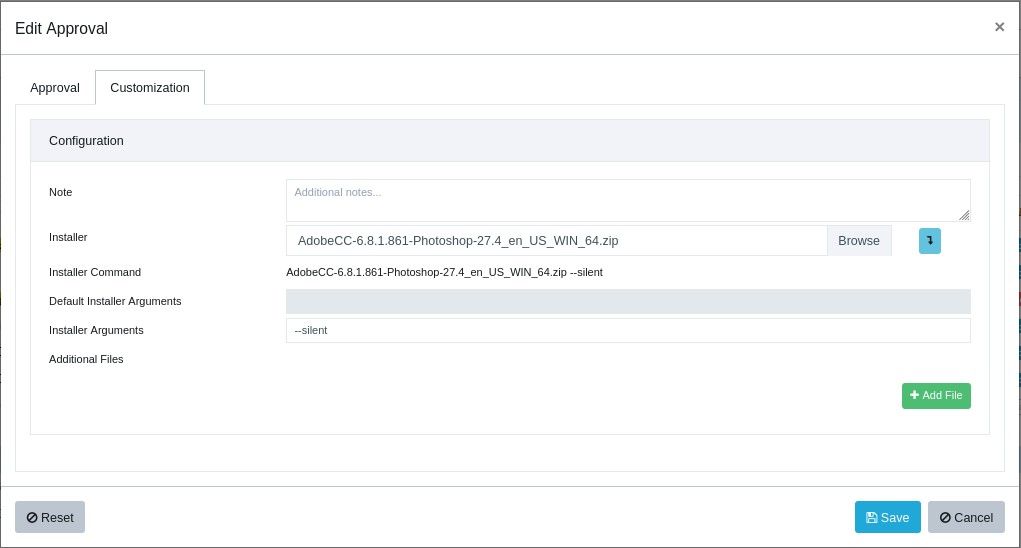Click the Installer Arguments field containing --silent

(x=628, y=330)
